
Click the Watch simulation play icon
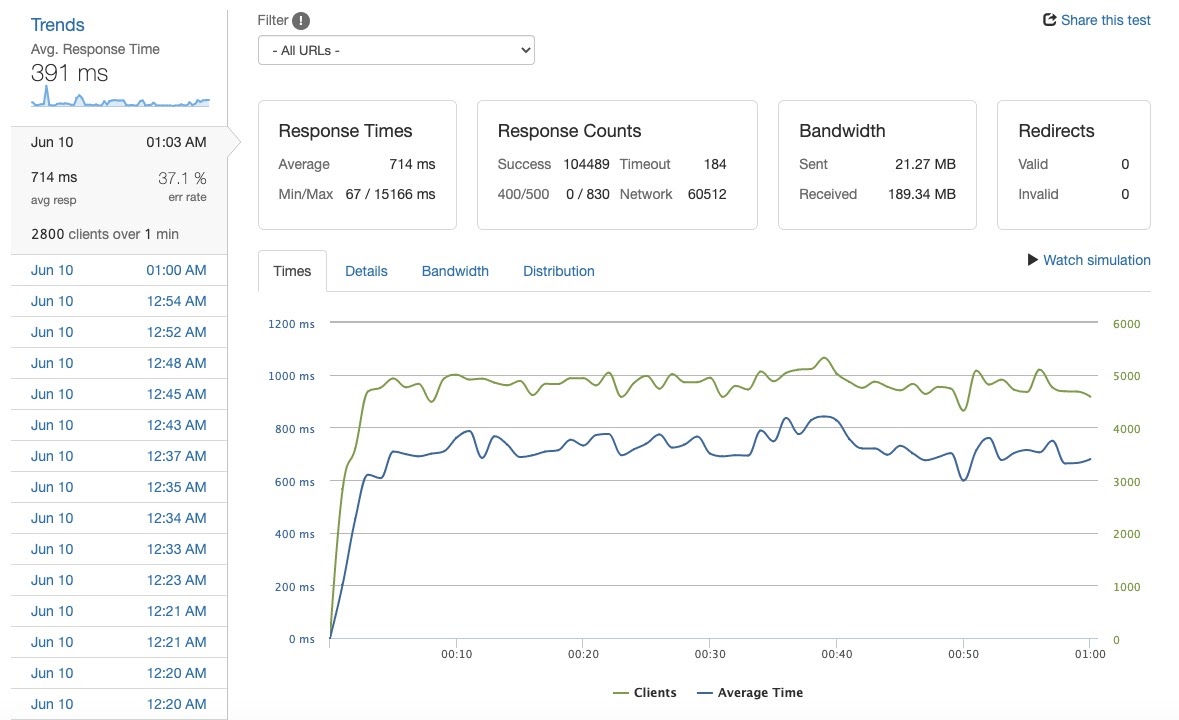pyautogui.click(x=1033, y=260)
